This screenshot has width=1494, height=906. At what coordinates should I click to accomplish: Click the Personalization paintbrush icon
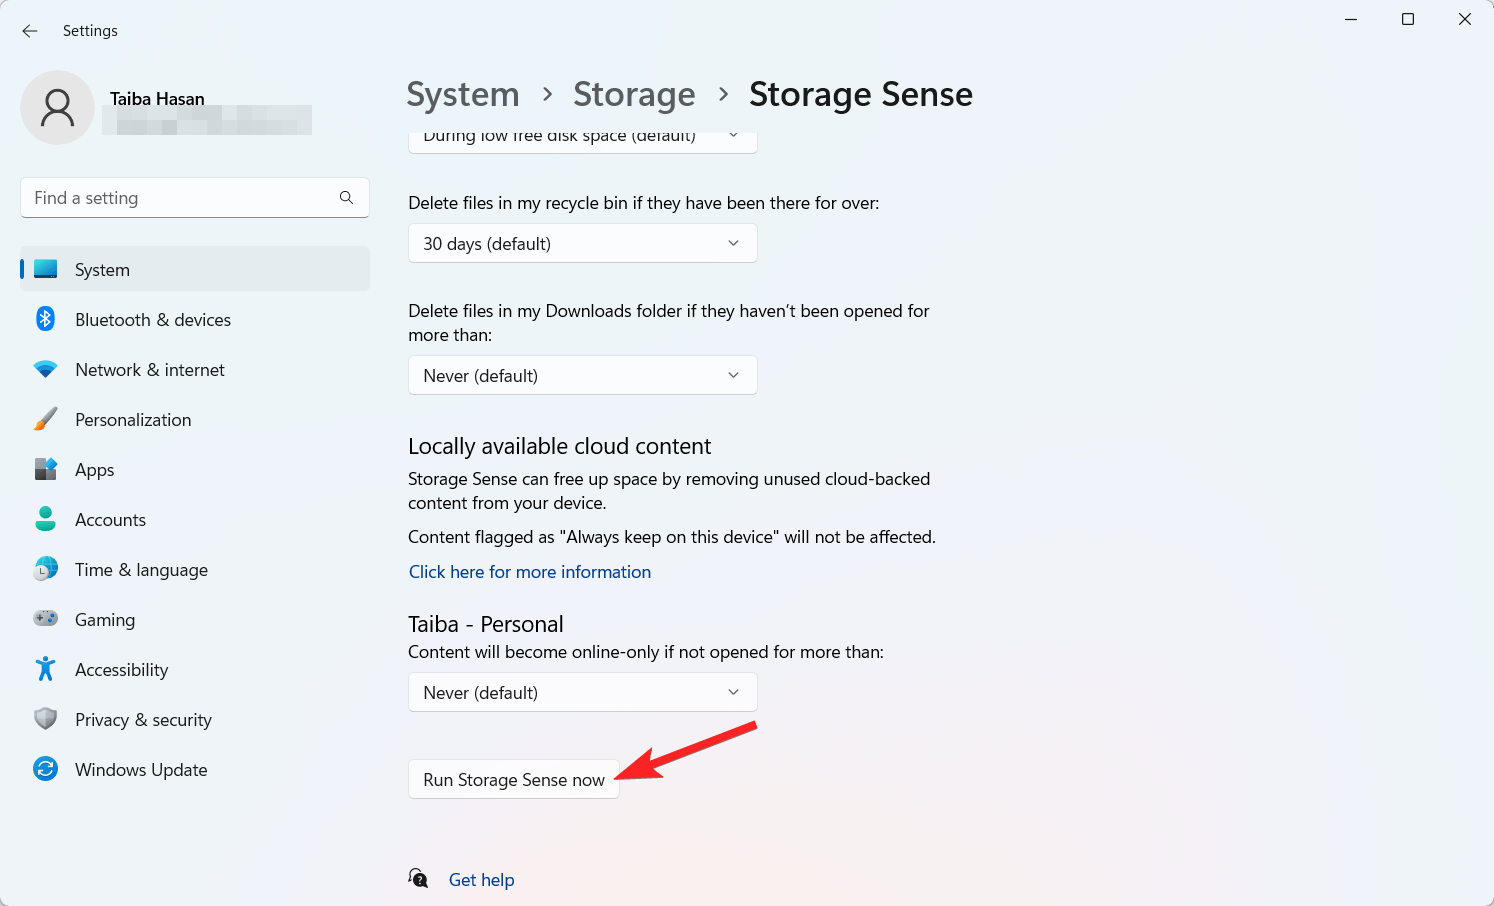tap(45, 420)
